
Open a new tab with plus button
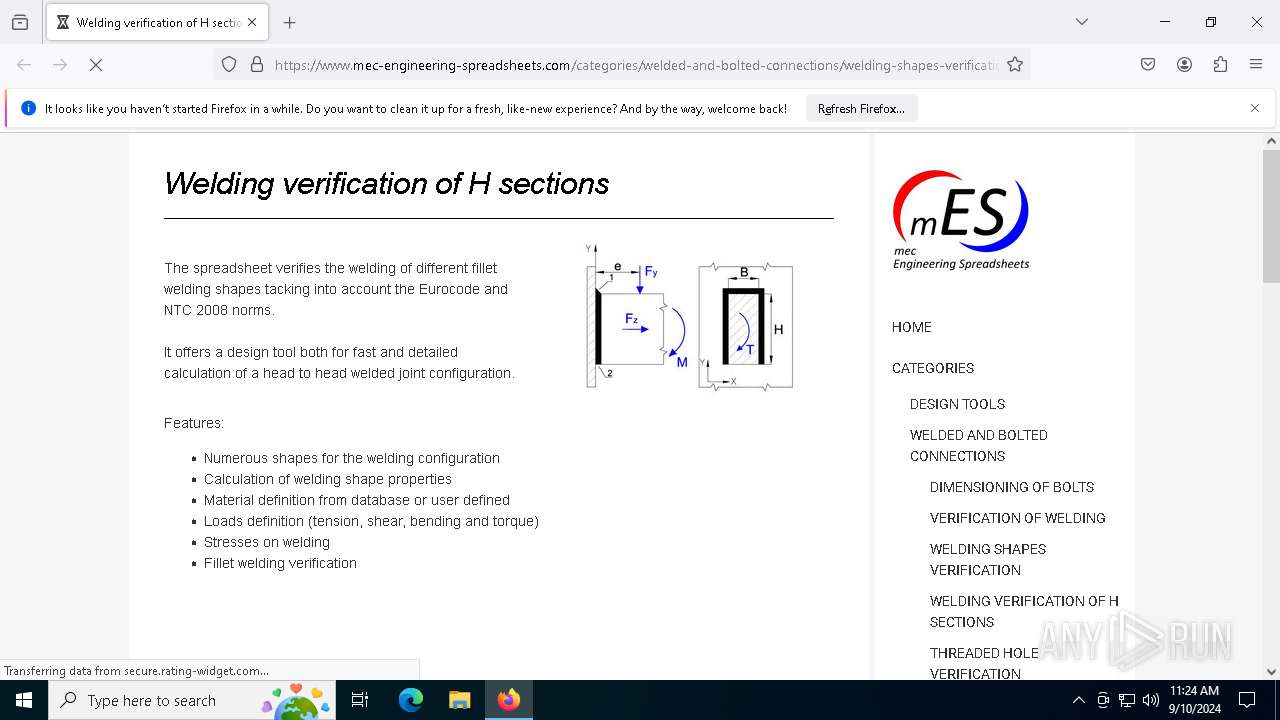pos(290,22)
